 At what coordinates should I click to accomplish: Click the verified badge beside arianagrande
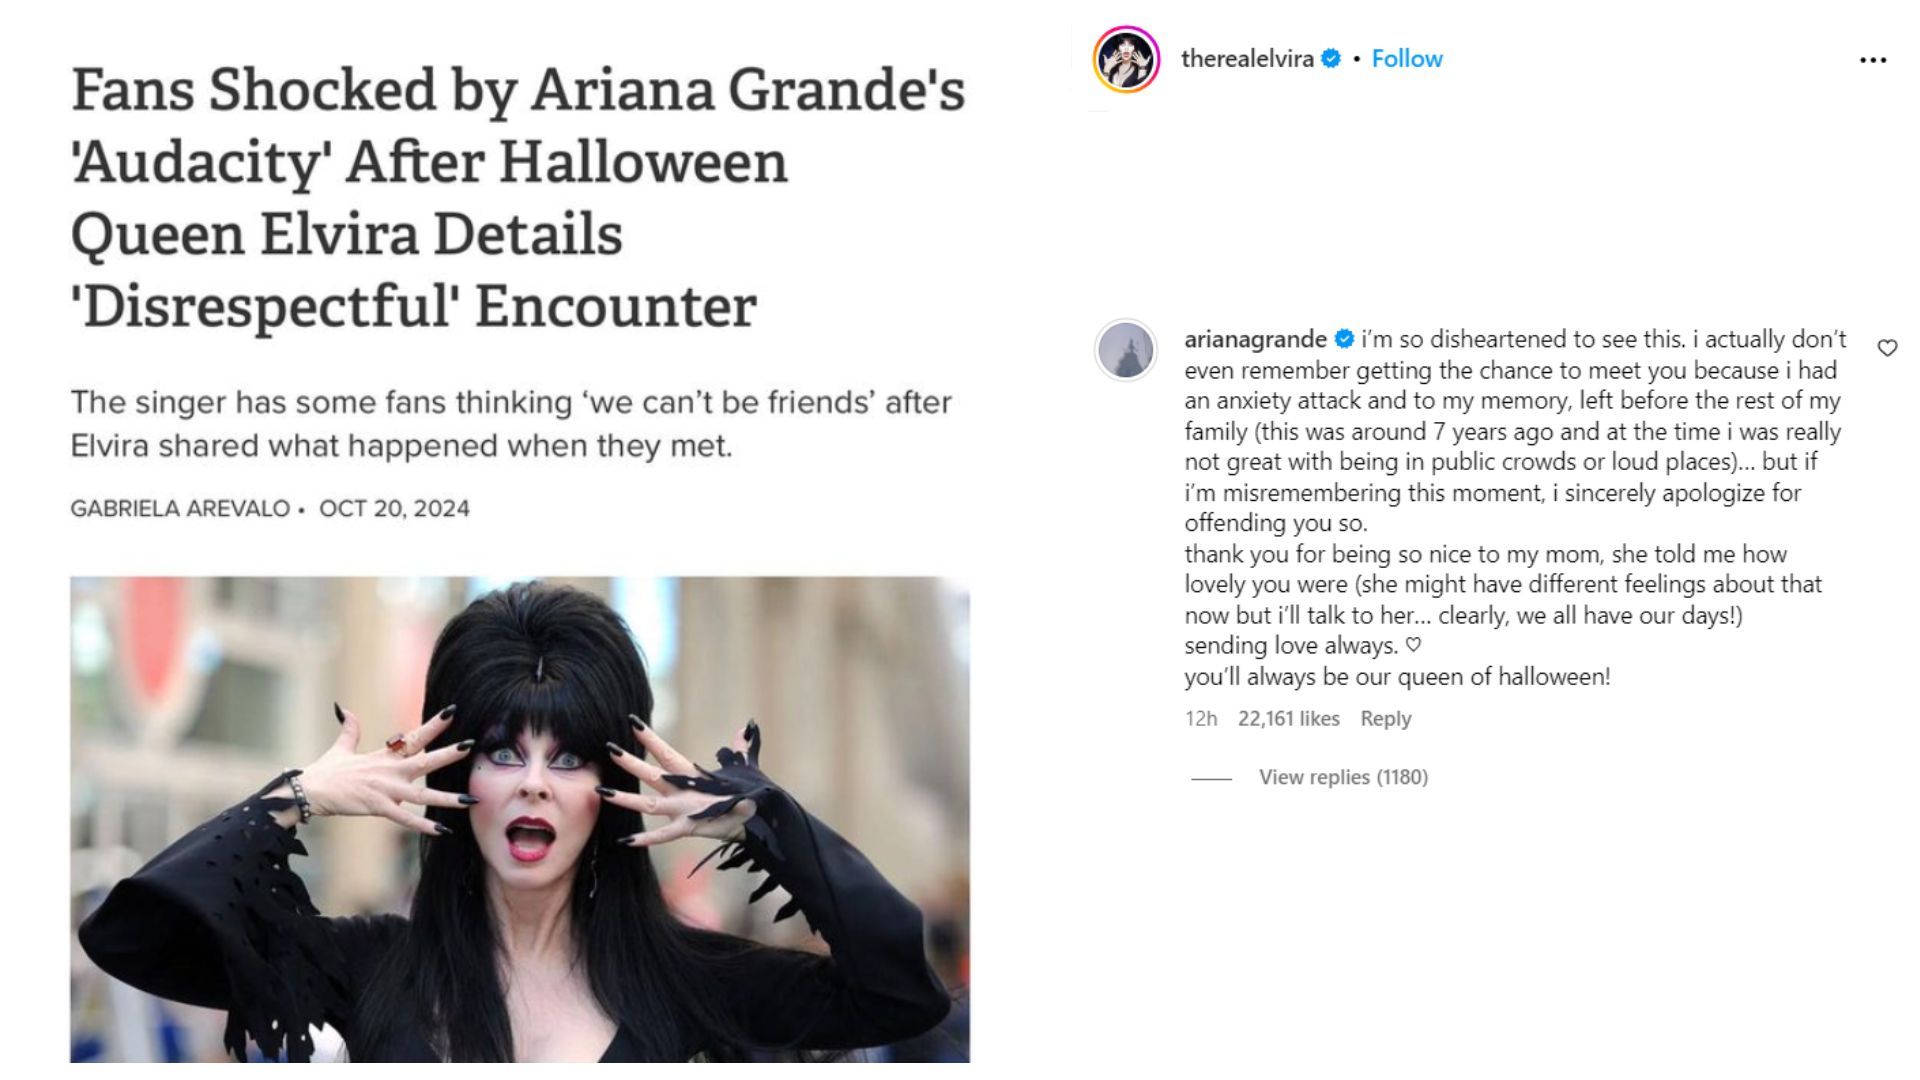(1345, 339)
